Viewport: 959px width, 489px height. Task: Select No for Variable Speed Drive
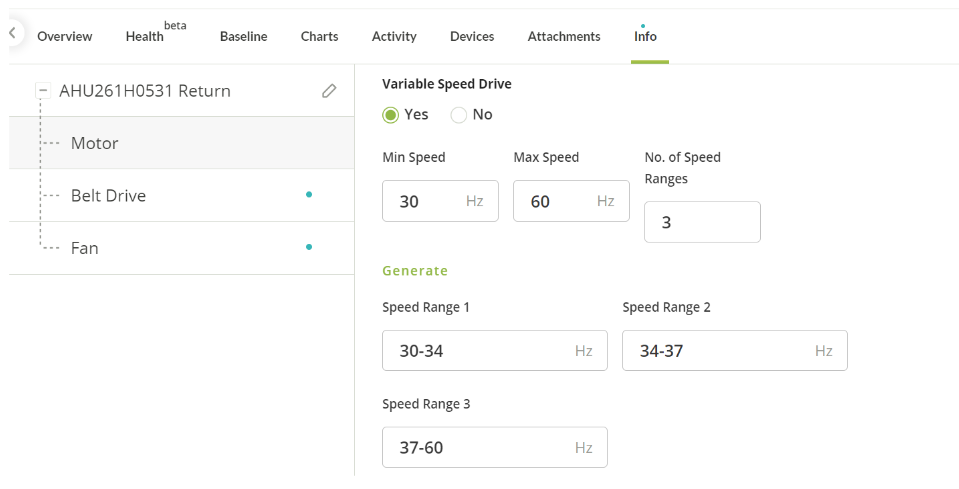coord(459,115)
